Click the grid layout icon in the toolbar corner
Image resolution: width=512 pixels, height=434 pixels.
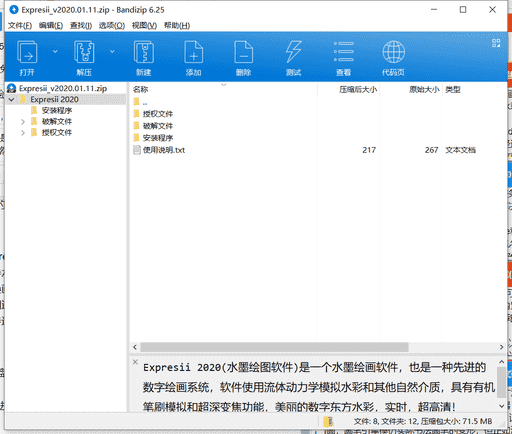(x=496, y=43)
